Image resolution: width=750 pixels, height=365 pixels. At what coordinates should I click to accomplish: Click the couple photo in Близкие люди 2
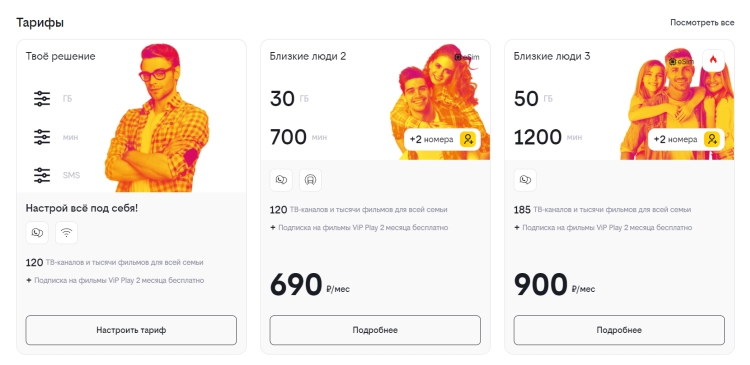click(440, 102)
